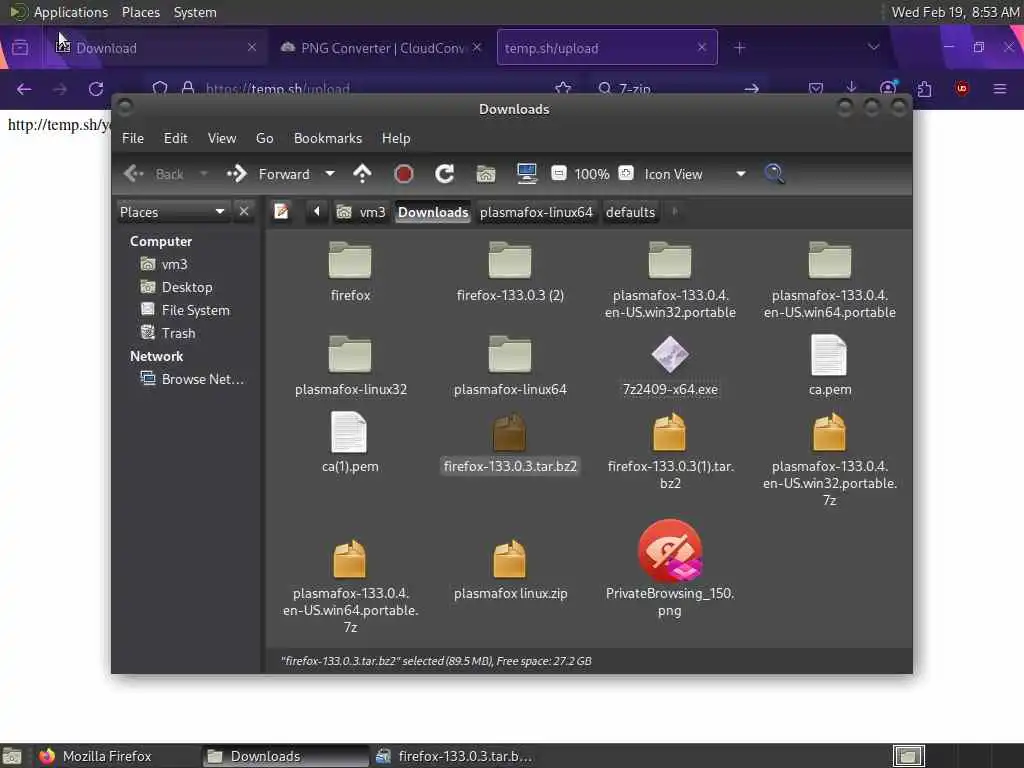1024x768 pixels.
Task: Open Desktop in the Places sidebar
Action: 176,287
